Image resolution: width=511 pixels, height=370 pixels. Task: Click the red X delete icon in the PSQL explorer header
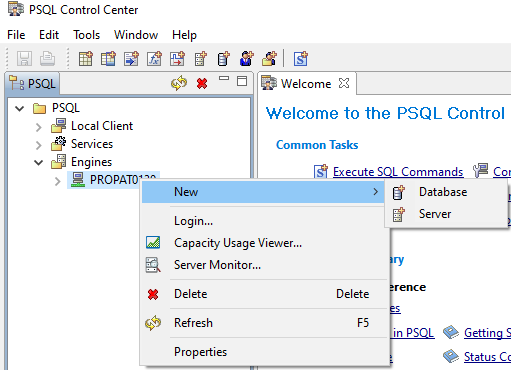click(x=202, y=83)
